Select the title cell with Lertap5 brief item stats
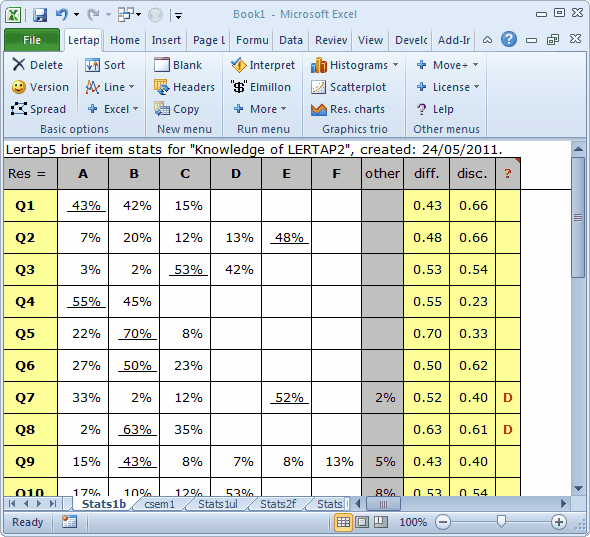The image size is (590, 537). click(x=254, y=149)
